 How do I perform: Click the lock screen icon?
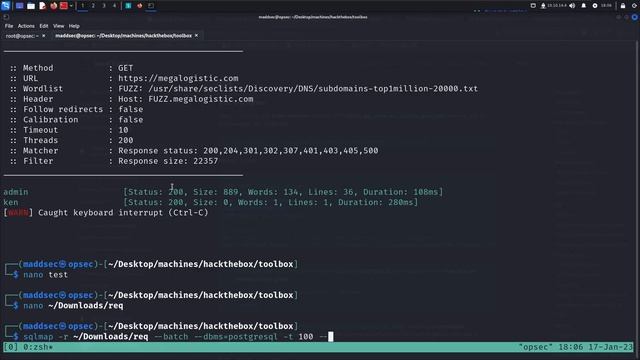coord(623,6)
